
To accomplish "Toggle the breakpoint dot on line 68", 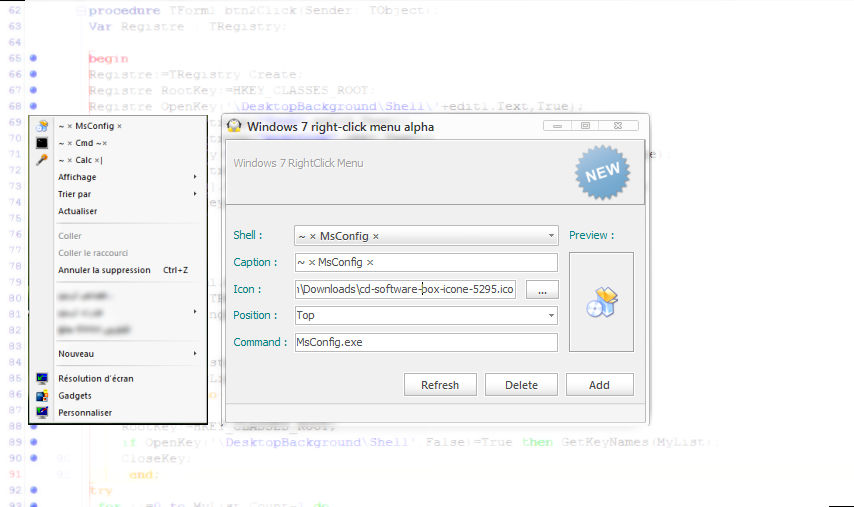I will coord(33,106).
